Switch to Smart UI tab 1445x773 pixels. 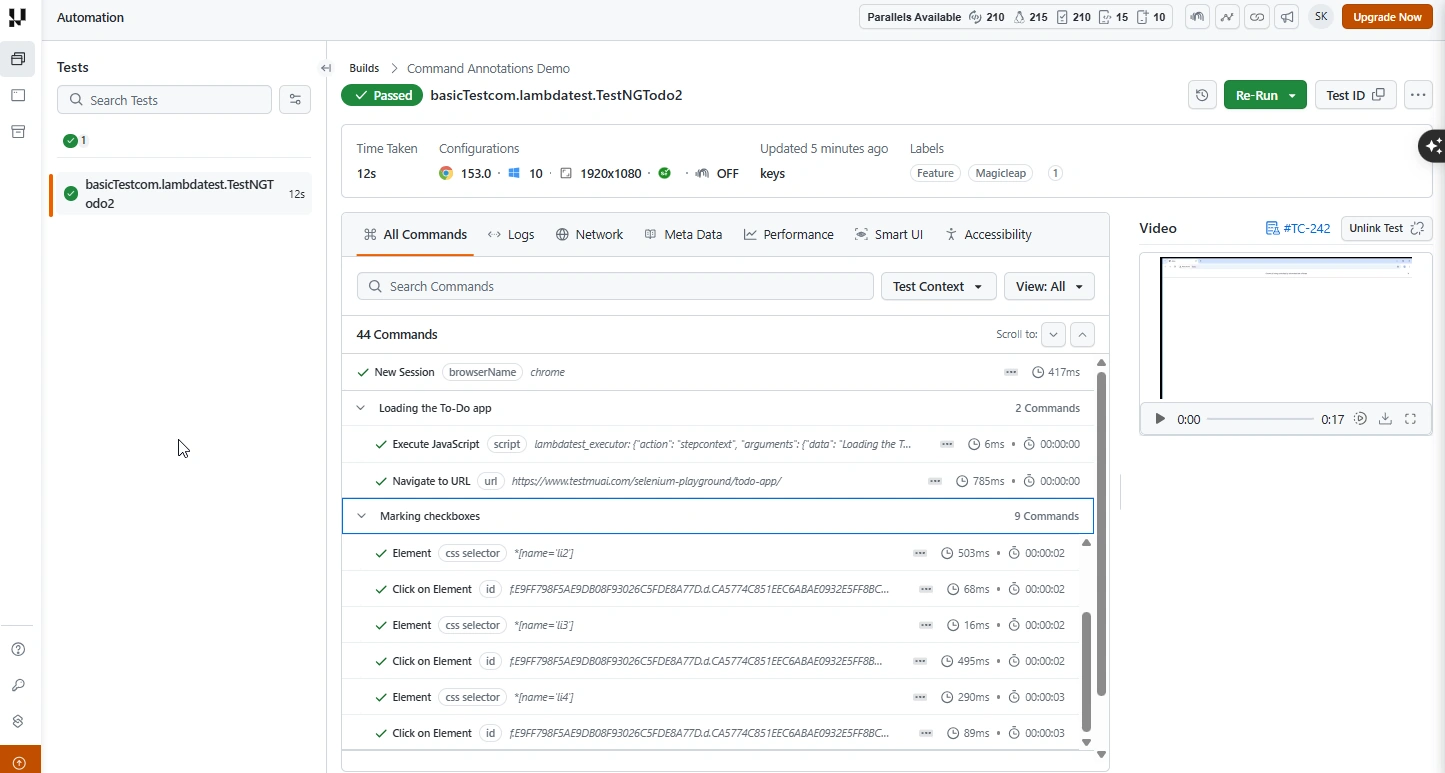click(888, 234)
